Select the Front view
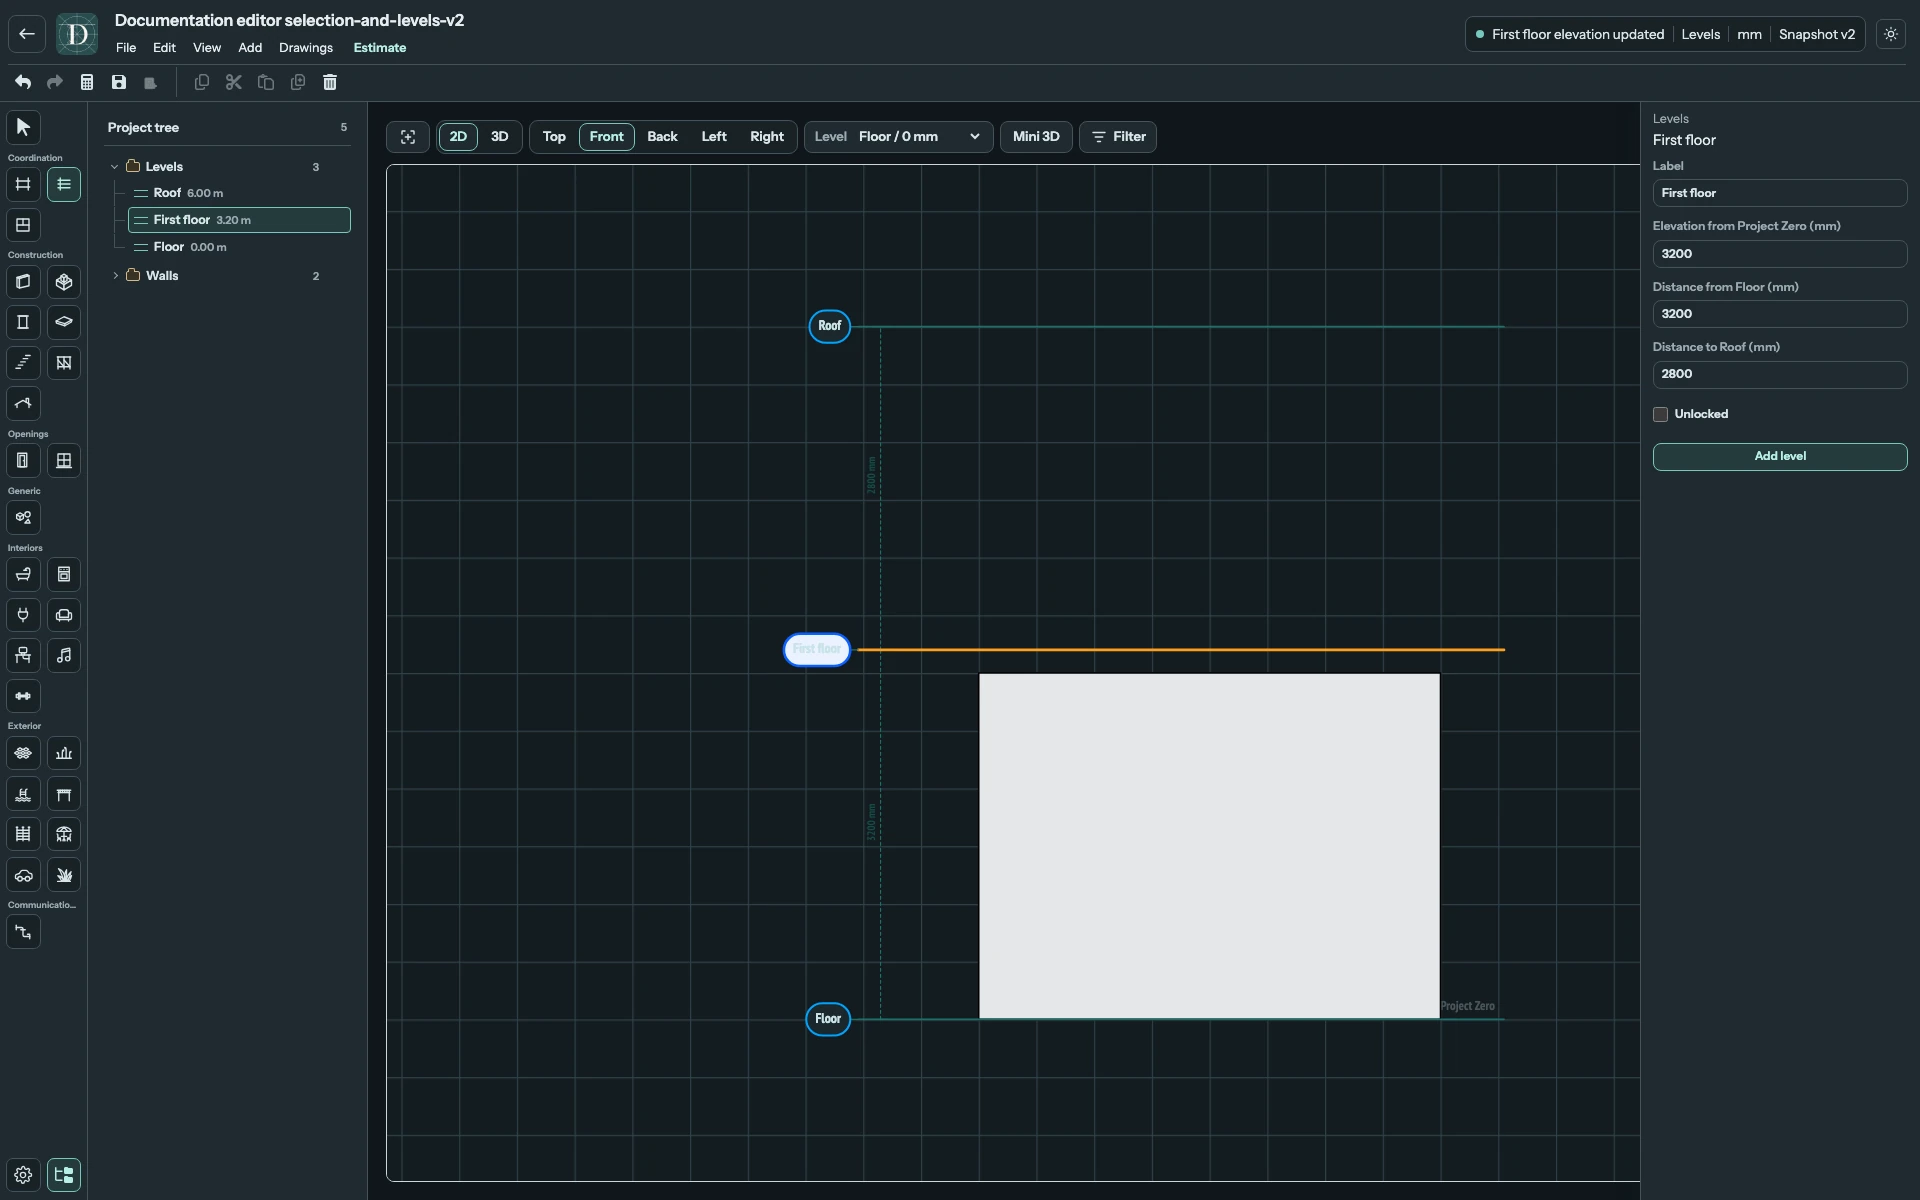1920x1200 pixels. 607,137
